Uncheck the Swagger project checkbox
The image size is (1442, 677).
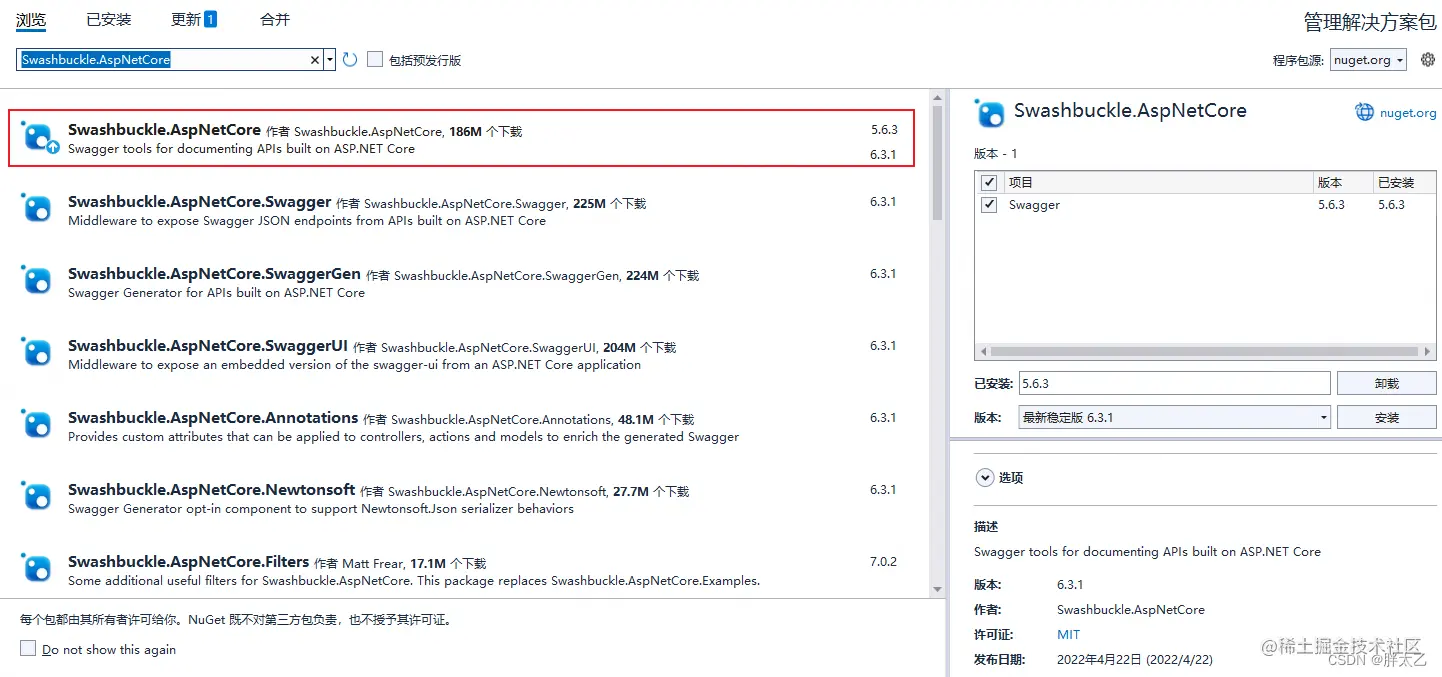click(989, 205)
